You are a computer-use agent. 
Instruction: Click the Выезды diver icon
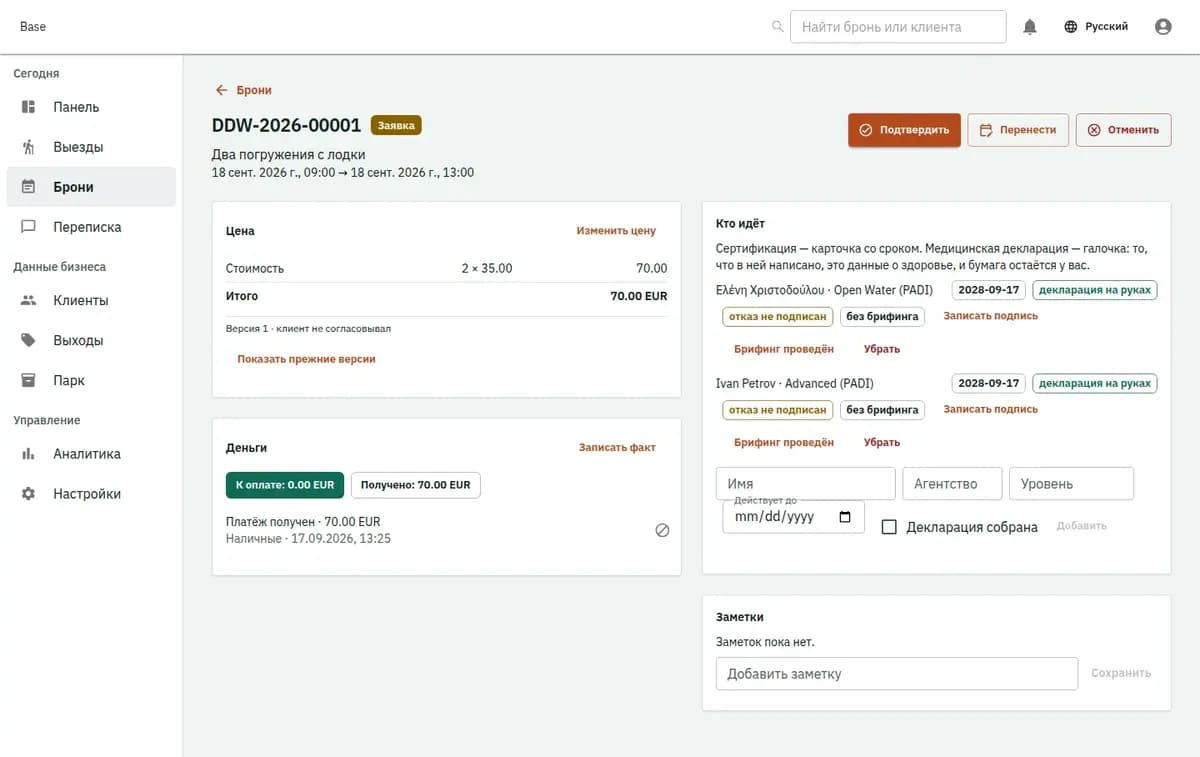[29, 147]
